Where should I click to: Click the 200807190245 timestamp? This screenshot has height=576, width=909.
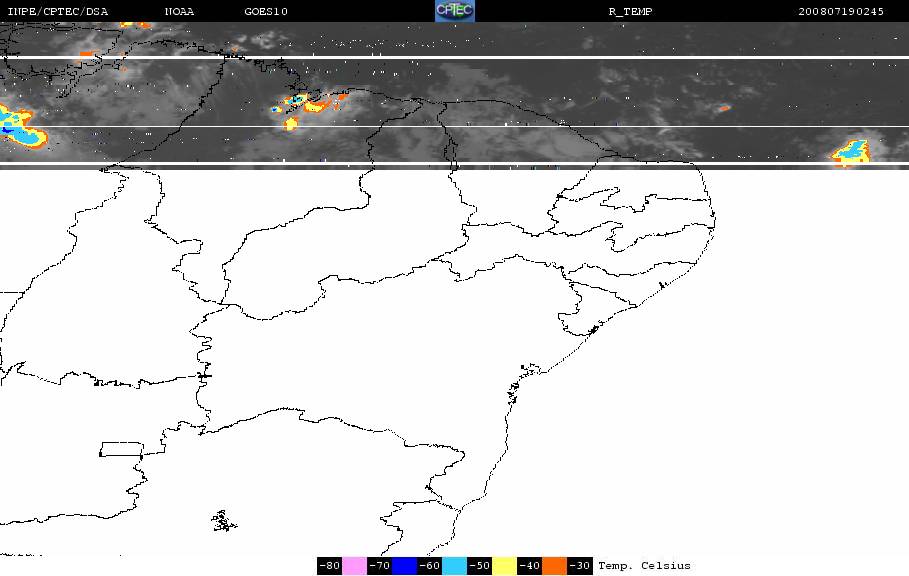pyautogui.click(x=841, y=12)
